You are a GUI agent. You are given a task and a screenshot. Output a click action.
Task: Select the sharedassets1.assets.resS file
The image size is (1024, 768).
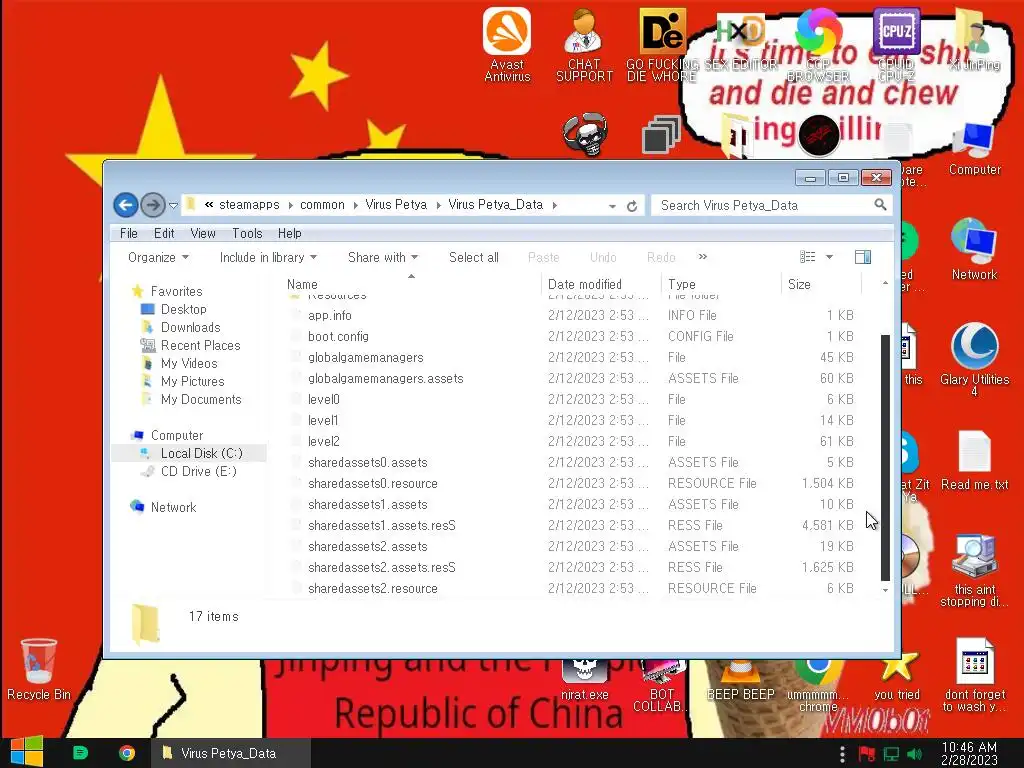382,525
